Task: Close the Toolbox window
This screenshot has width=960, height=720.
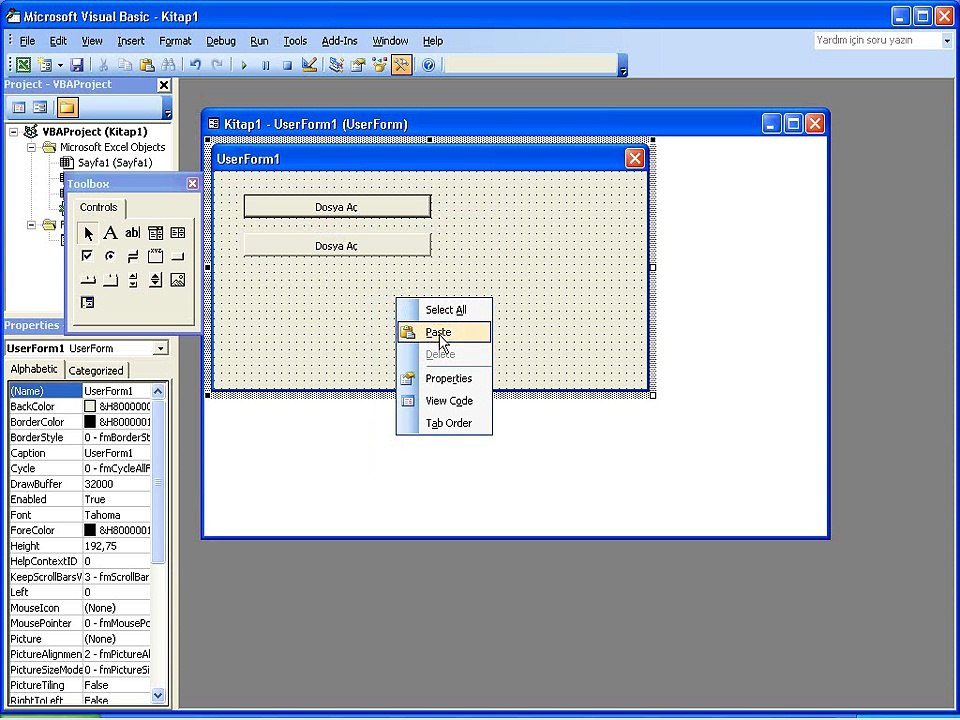Action: 192,184
